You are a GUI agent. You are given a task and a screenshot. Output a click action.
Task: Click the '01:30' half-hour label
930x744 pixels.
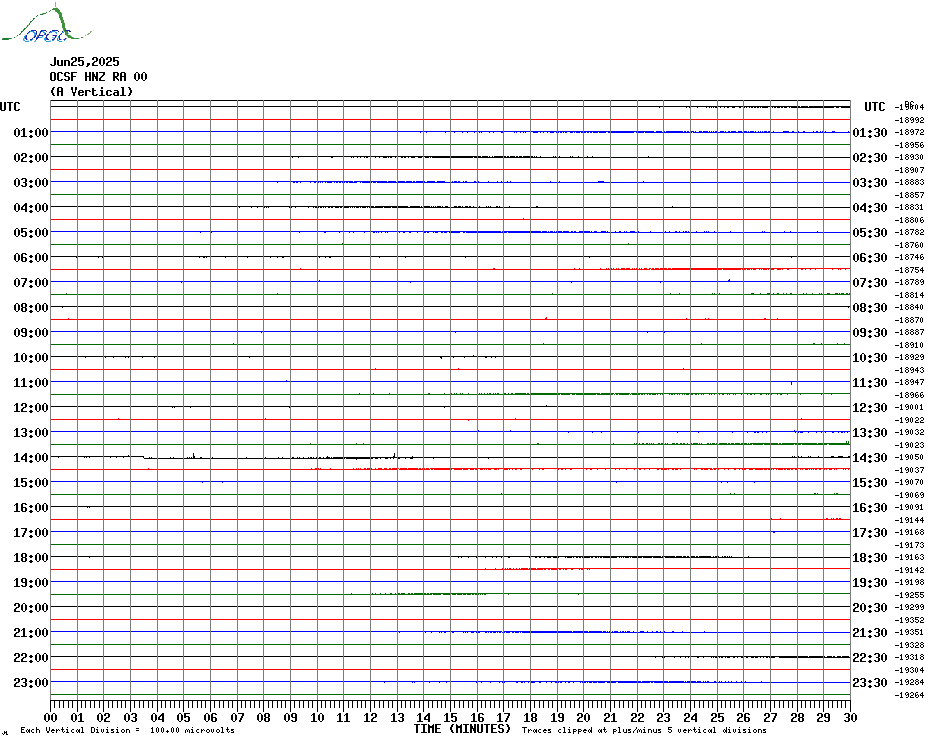click(870, 132)
